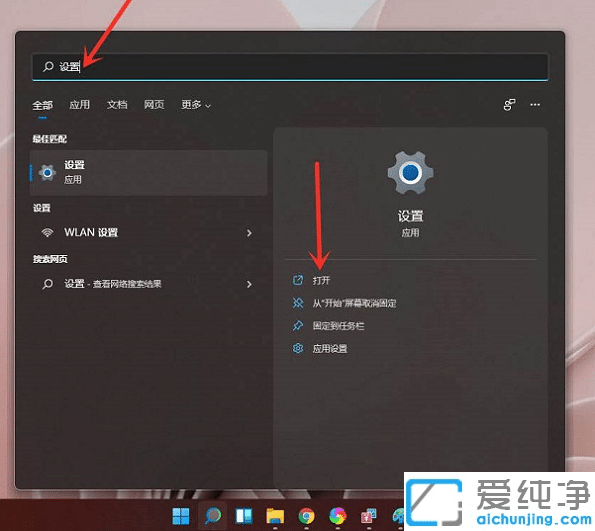Click the Wi-Fi icon beside WLAN 设置

coord(47,232)
